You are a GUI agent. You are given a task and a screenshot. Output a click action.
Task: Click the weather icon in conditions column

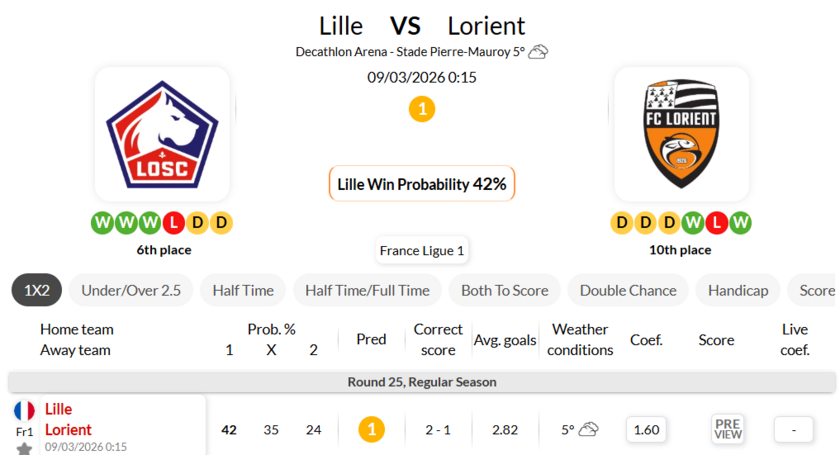tap(588, 430)
